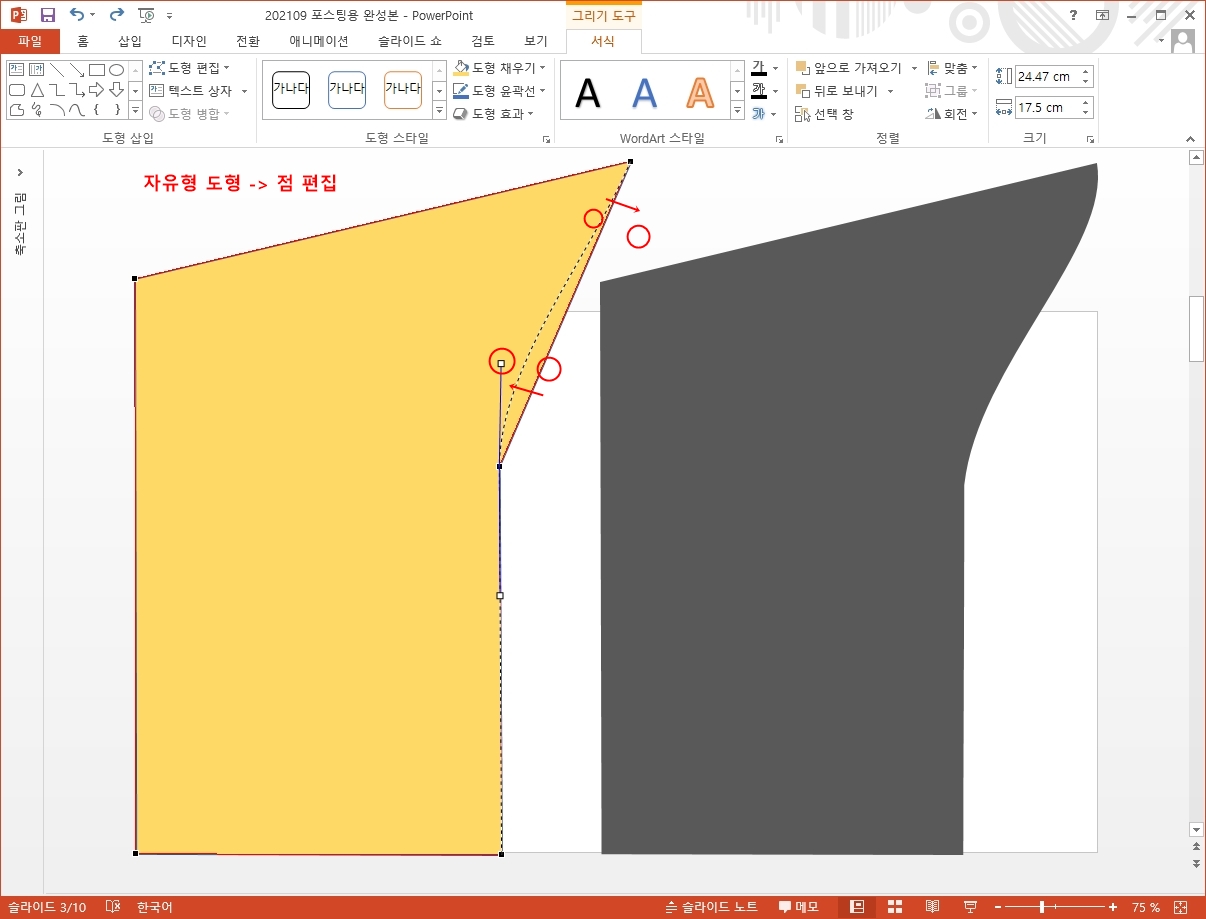Viewport: 1206px width, 919px height.
Task: Apply the black outline shape style
Action: [x=291, y=90]
